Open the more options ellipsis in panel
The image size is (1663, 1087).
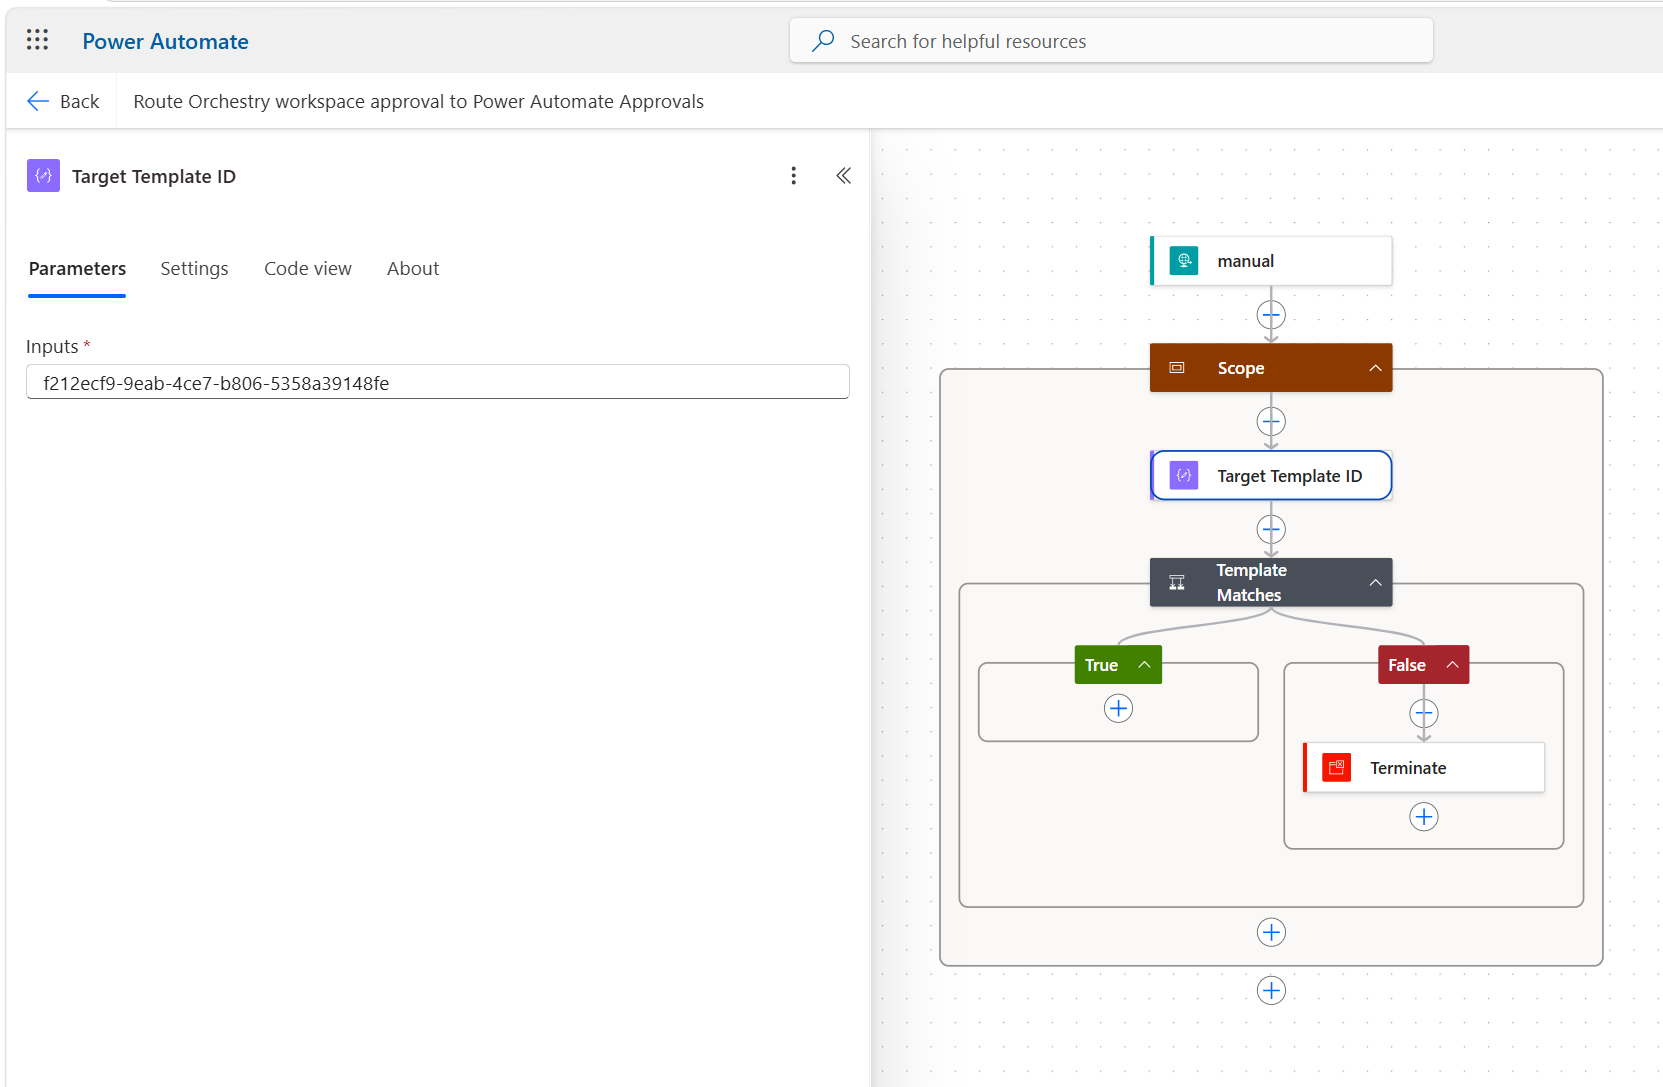click(x=794, y=176)
